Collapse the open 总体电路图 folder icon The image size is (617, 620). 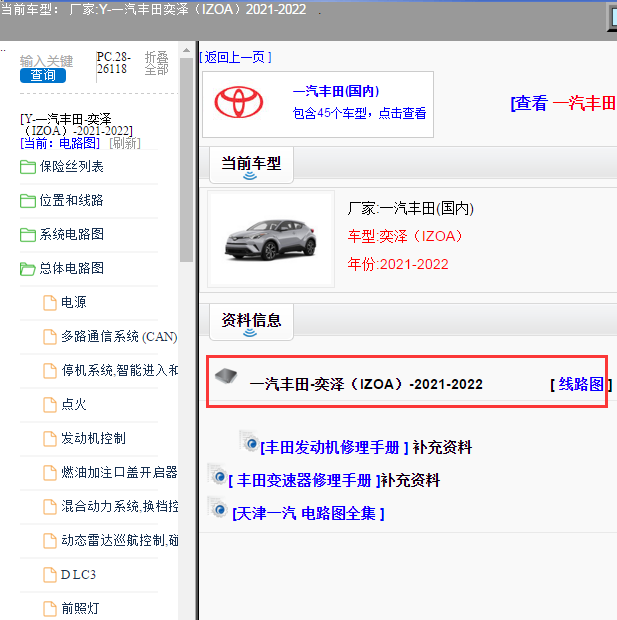pos(28,268)
